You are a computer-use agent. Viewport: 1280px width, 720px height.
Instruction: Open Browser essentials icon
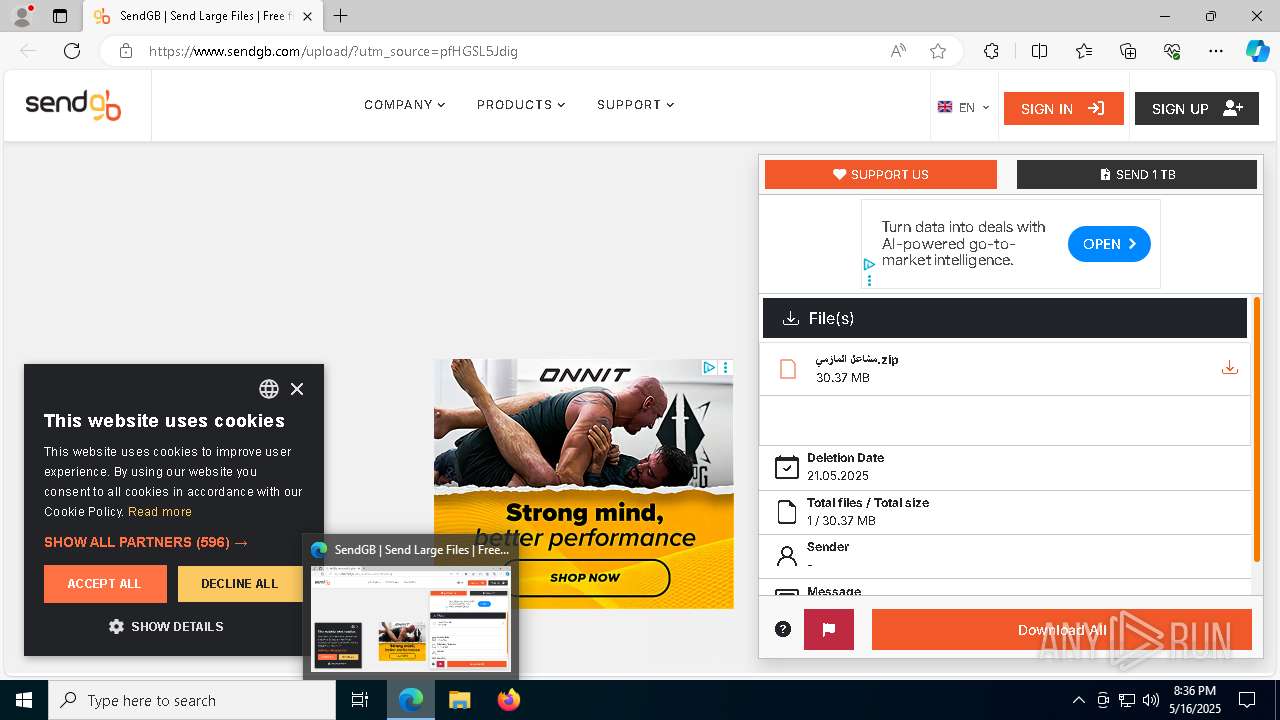click(1173, 51)
